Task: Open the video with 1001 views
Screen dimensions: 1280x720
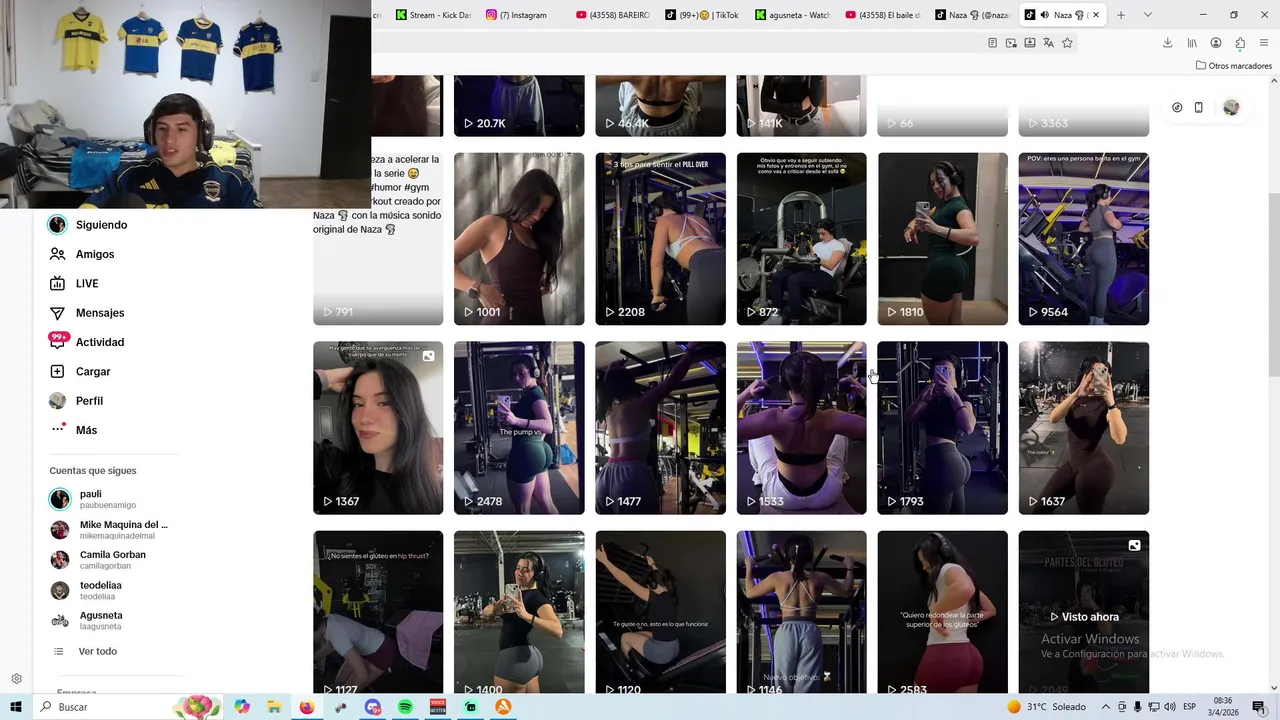Action: [x=519, y=239]
